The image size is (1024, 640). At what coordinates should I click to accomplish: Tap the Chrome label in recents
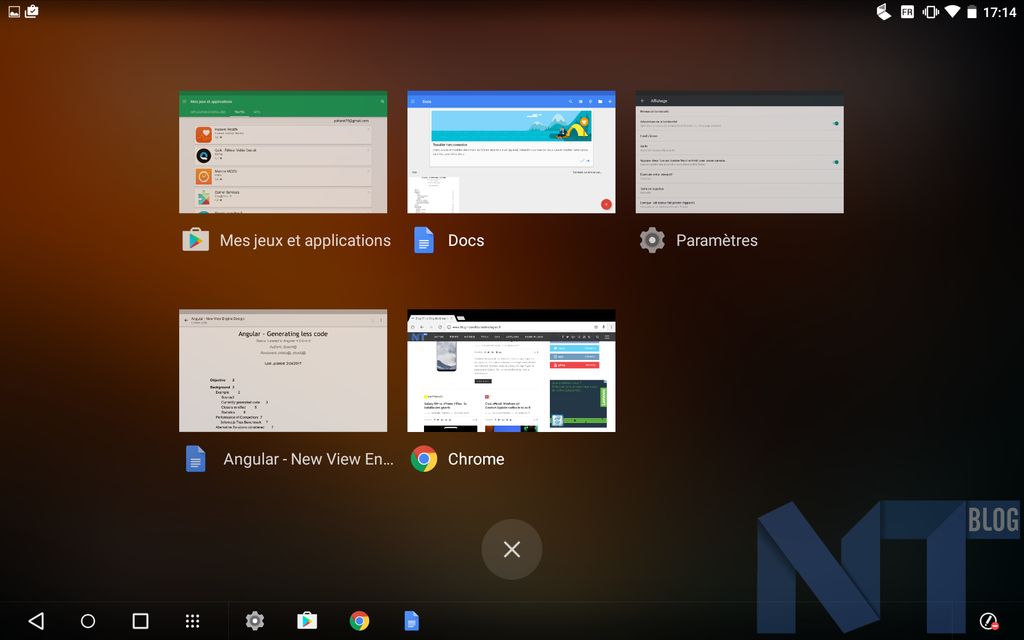pos(476,459)
